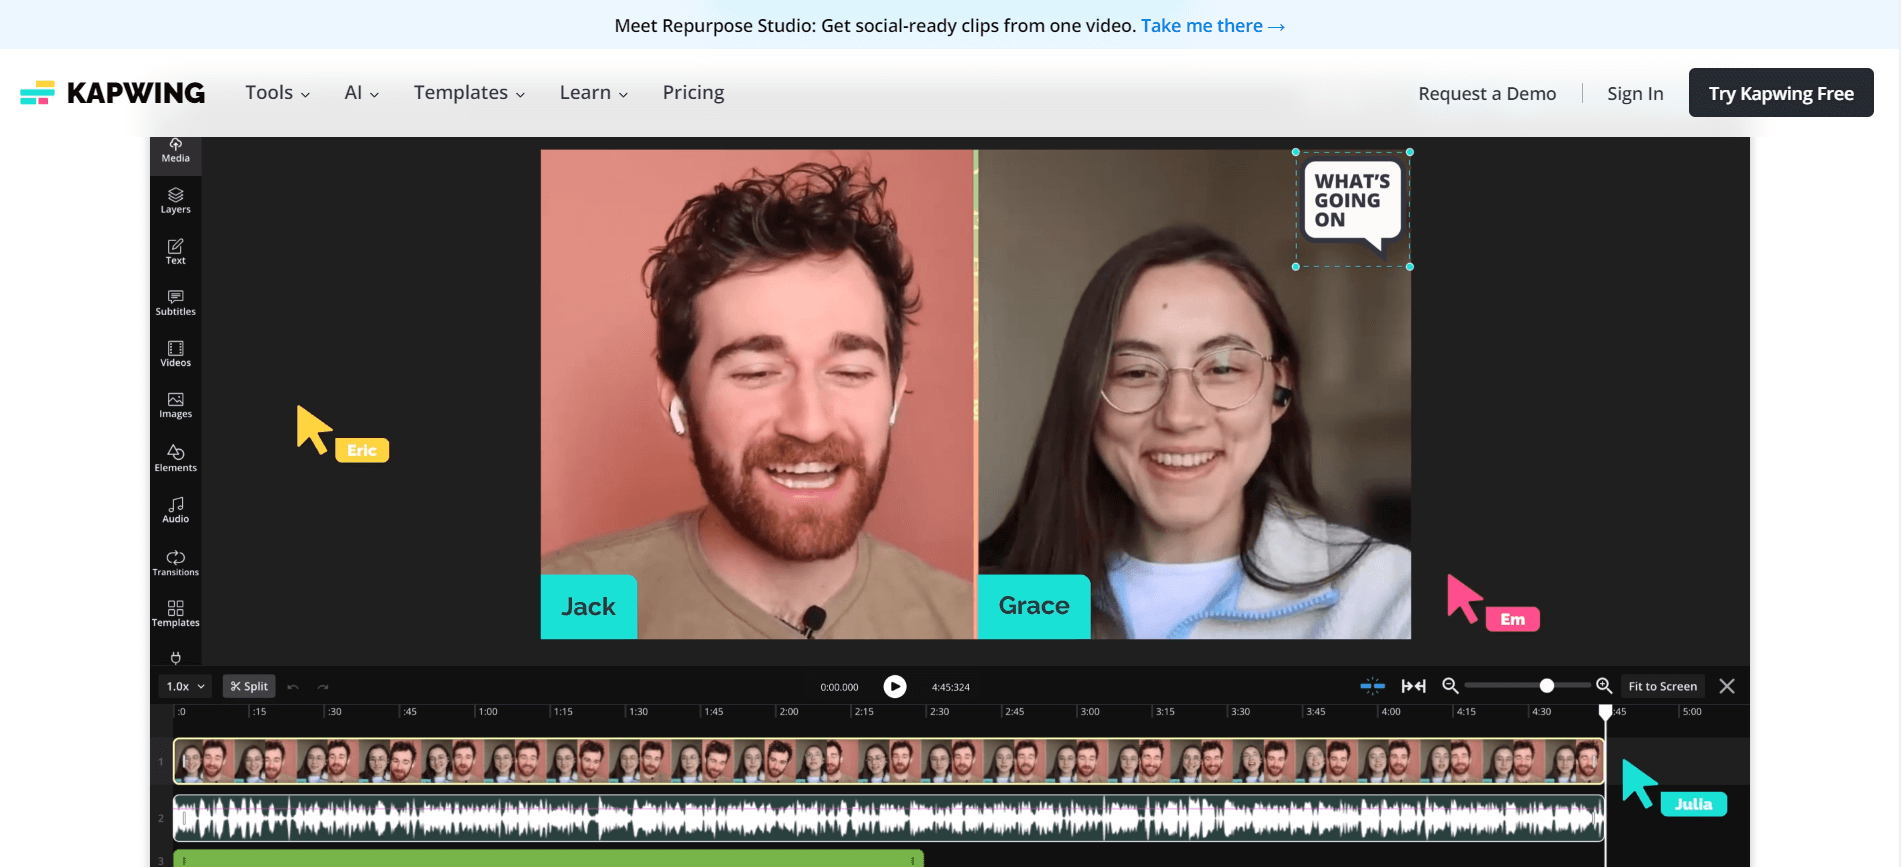This screenshot has width=1901, height=867.
Task: Click the zoom out magnifier icon
Action: (x=1450, y=686)
